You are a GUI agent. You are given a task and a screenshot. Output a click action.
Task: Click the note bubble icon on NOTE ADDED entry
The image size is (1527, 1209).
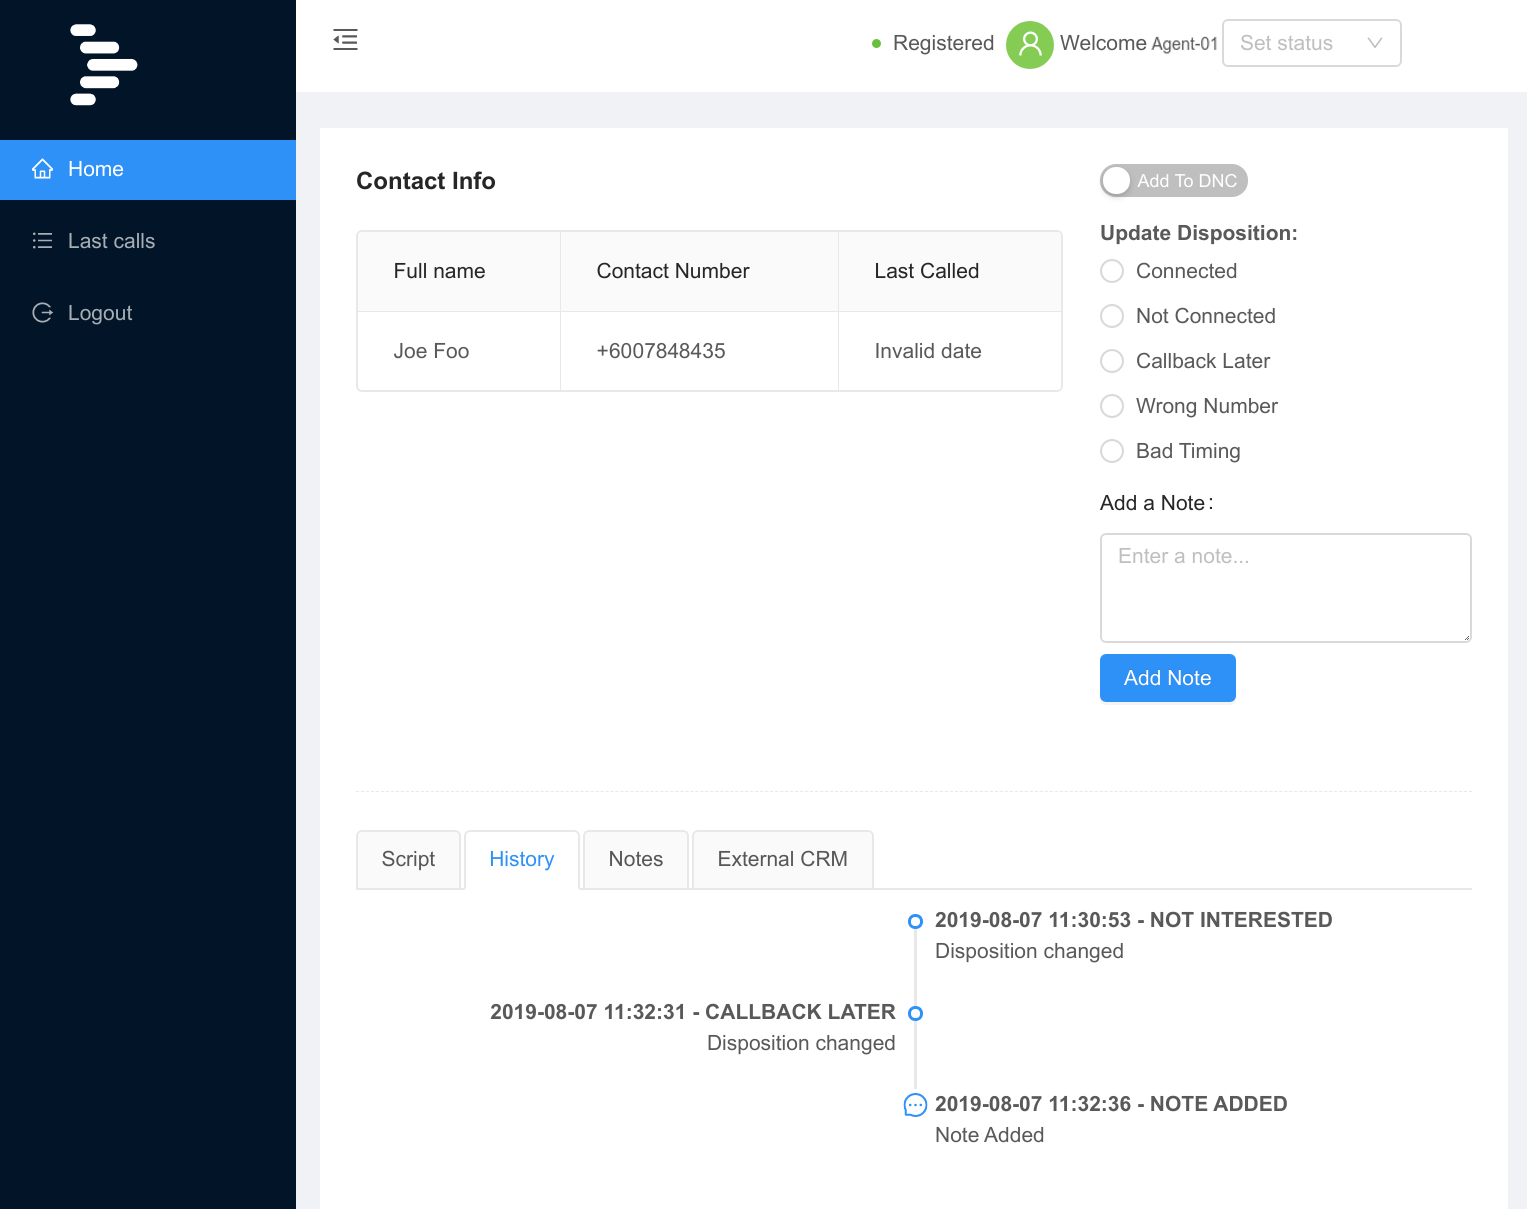pyautogui.click(x=915, y=1105)
